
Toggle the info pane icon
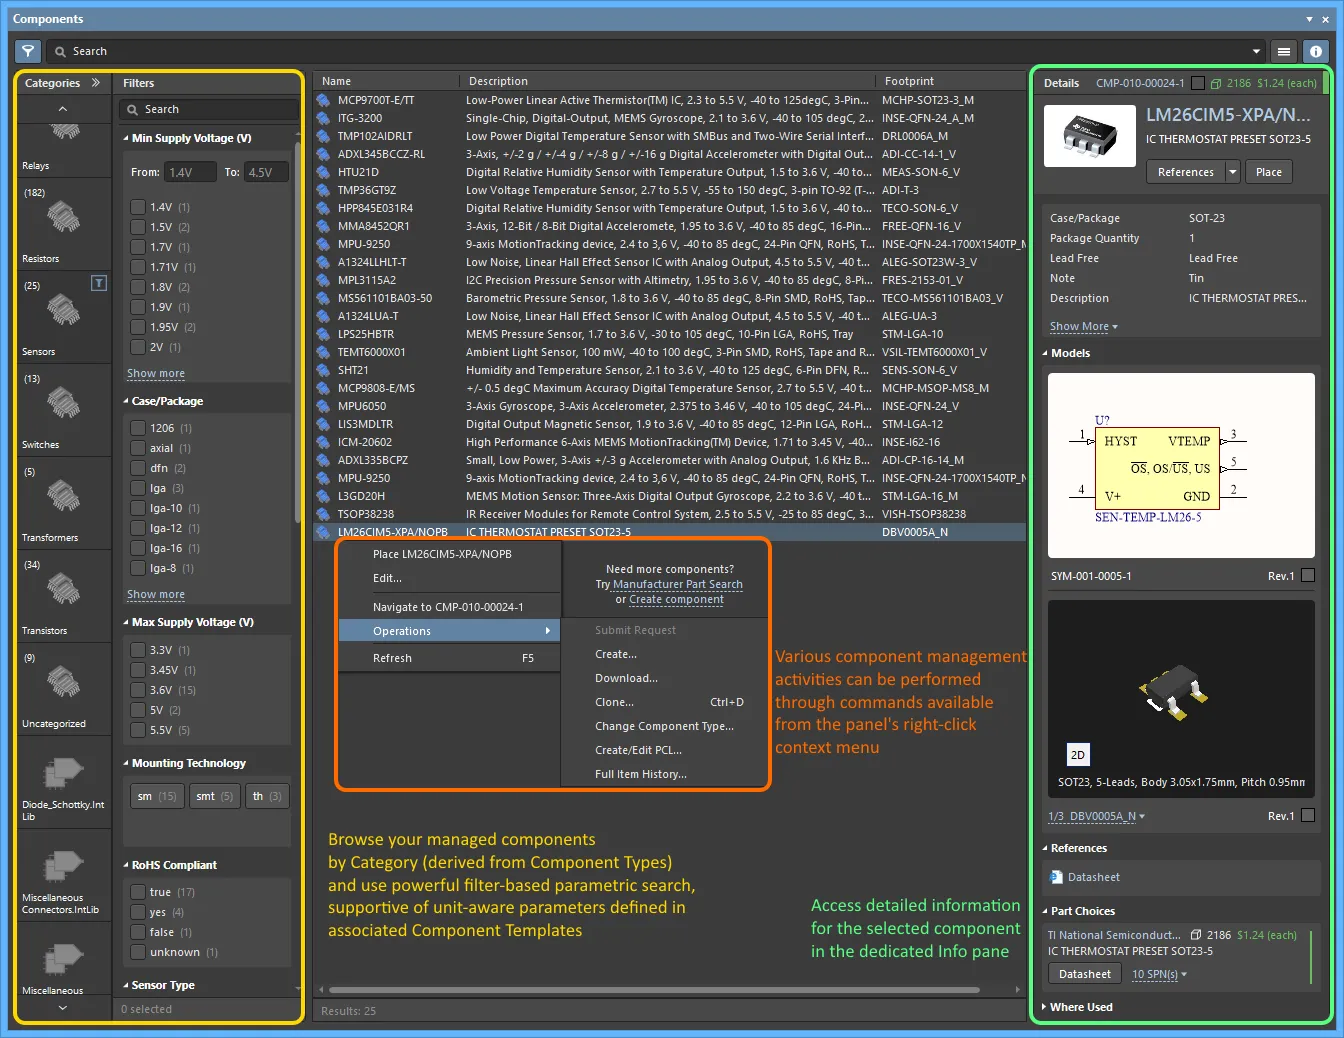click(x=1316, y=51)
